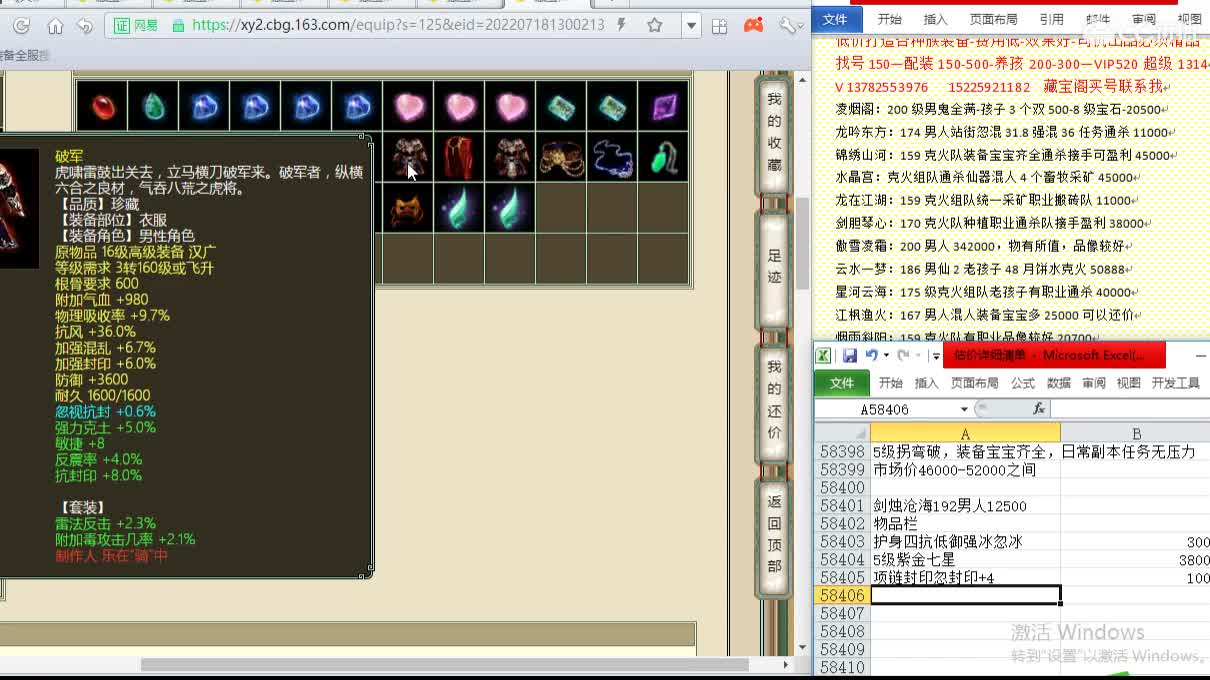Open 足迹 side button
The width and height of the screenshot is (1210, 680).
click(x=774, y=270)
